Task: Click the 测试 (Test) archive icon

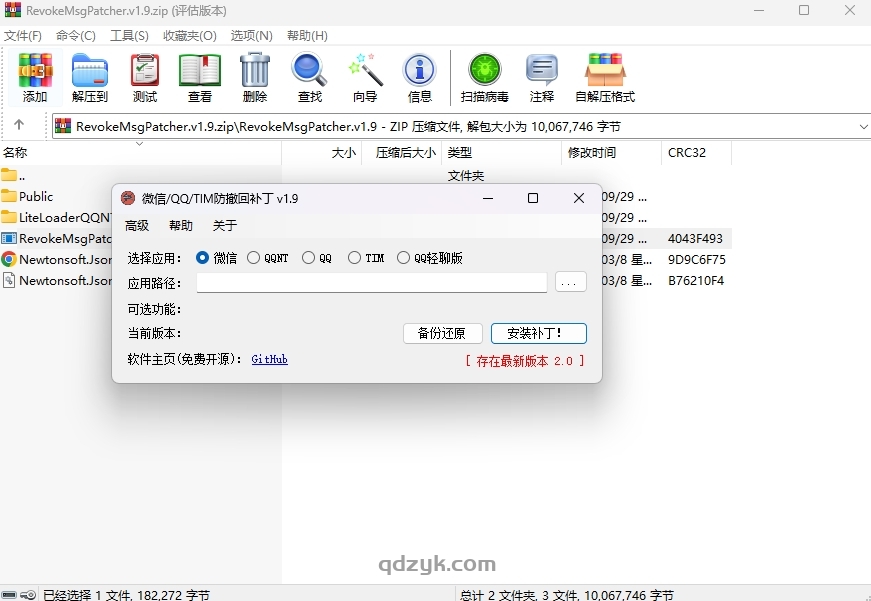Action: (x=144, y=77)
